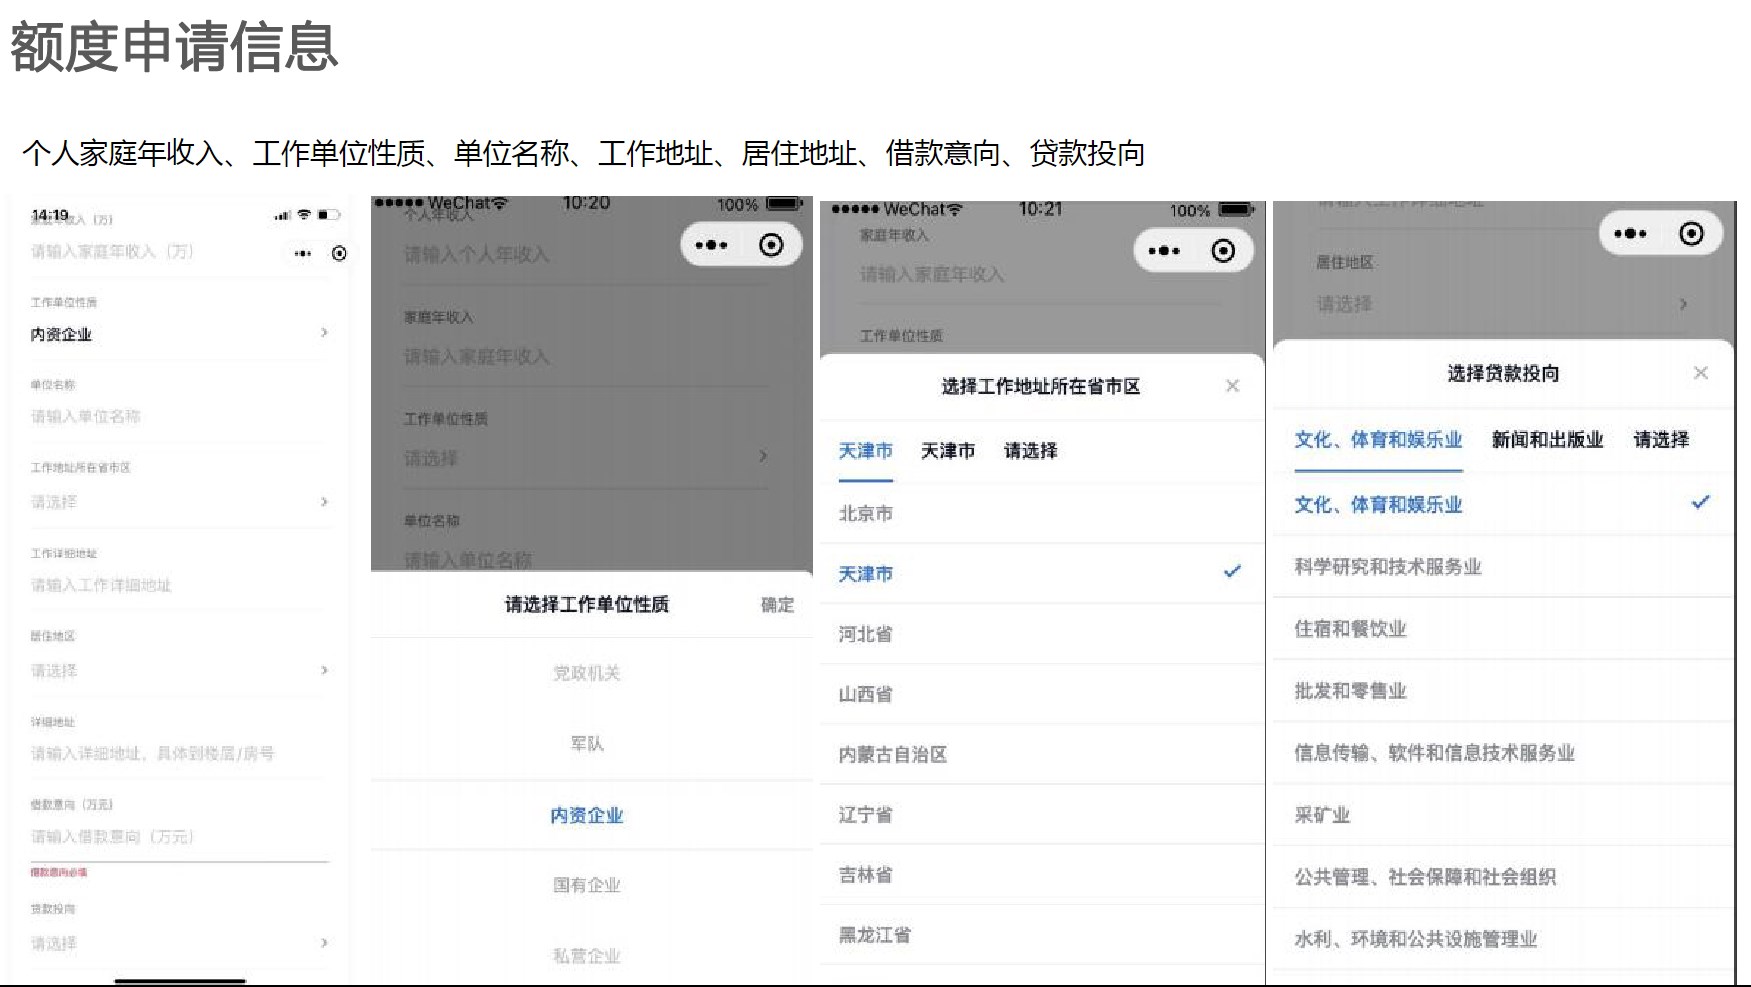
Task: Select 住宿和餐饮业 industry
Action: pos(1503,629)
